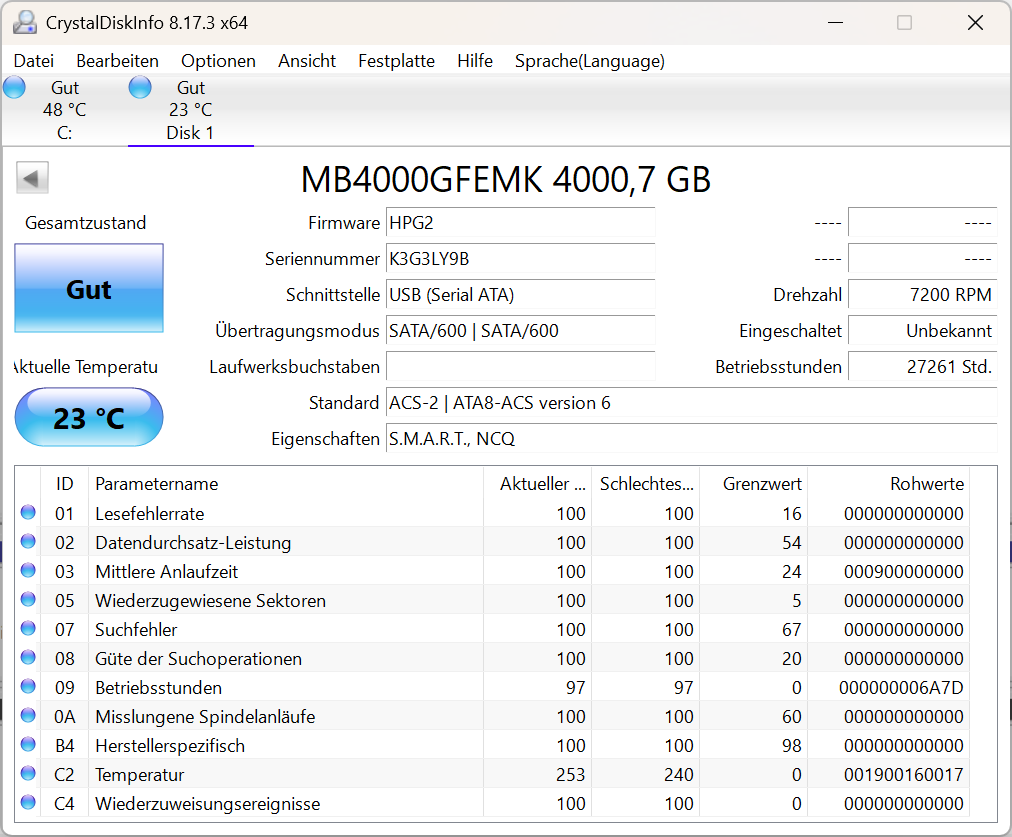Click the Gesamtzustand label
Image resolution: width=1012 pixels, height=837 pixels.
pyautogui.click(x=86, y=223)
